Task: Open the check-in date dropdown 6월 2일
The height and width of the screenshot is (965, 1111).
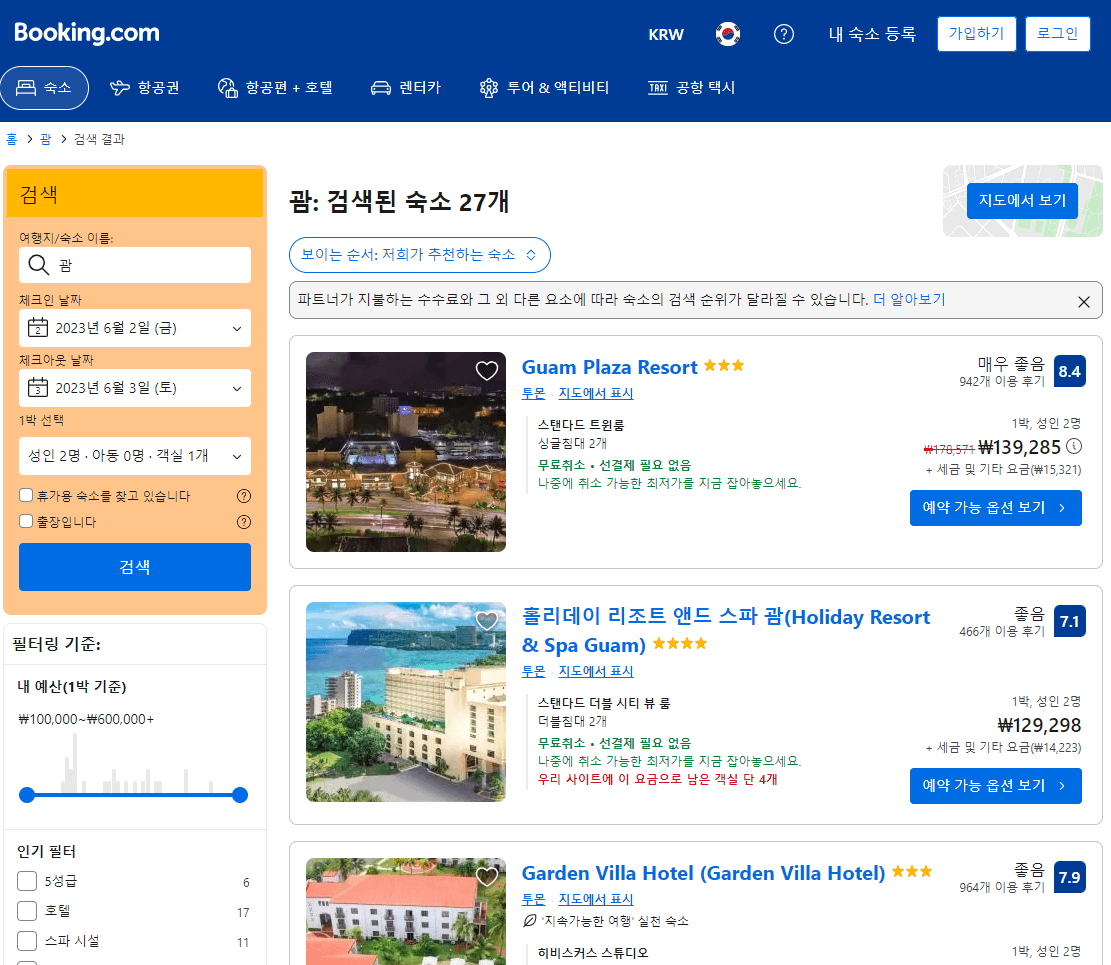Action: [x=135, y=328]
